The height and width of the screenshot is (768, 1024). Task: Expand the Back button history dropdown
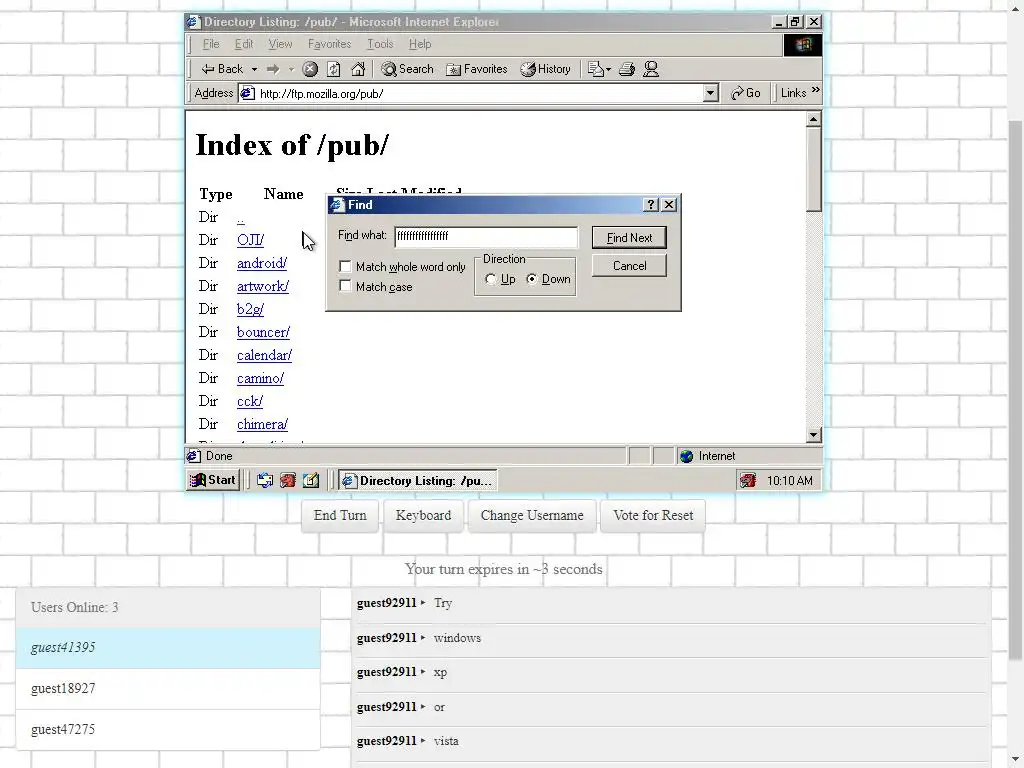point(254,69)
